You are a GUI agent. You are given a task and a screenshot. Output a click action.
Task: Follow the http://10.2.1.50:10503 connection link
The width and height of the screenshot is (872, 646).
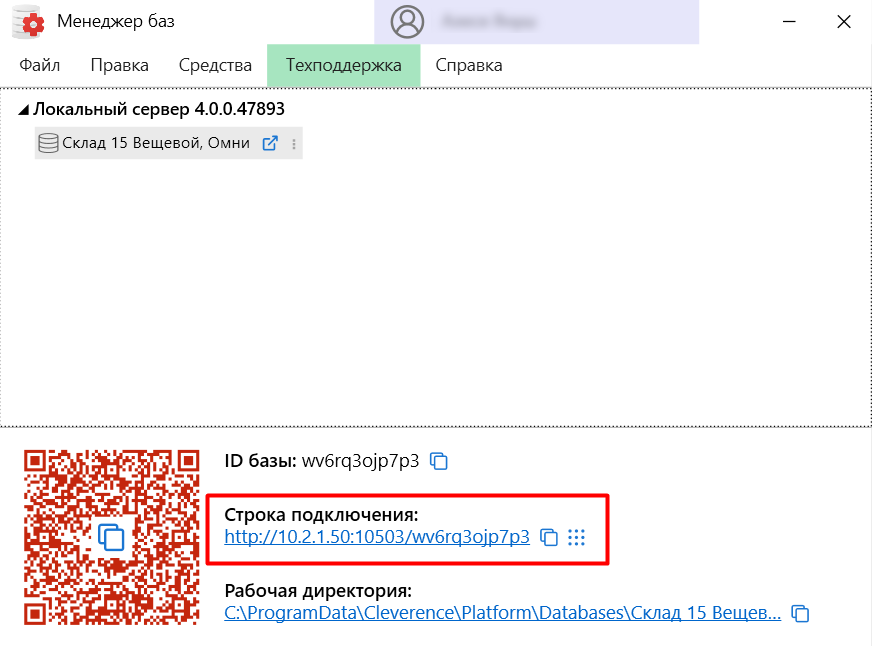(378, 537)
